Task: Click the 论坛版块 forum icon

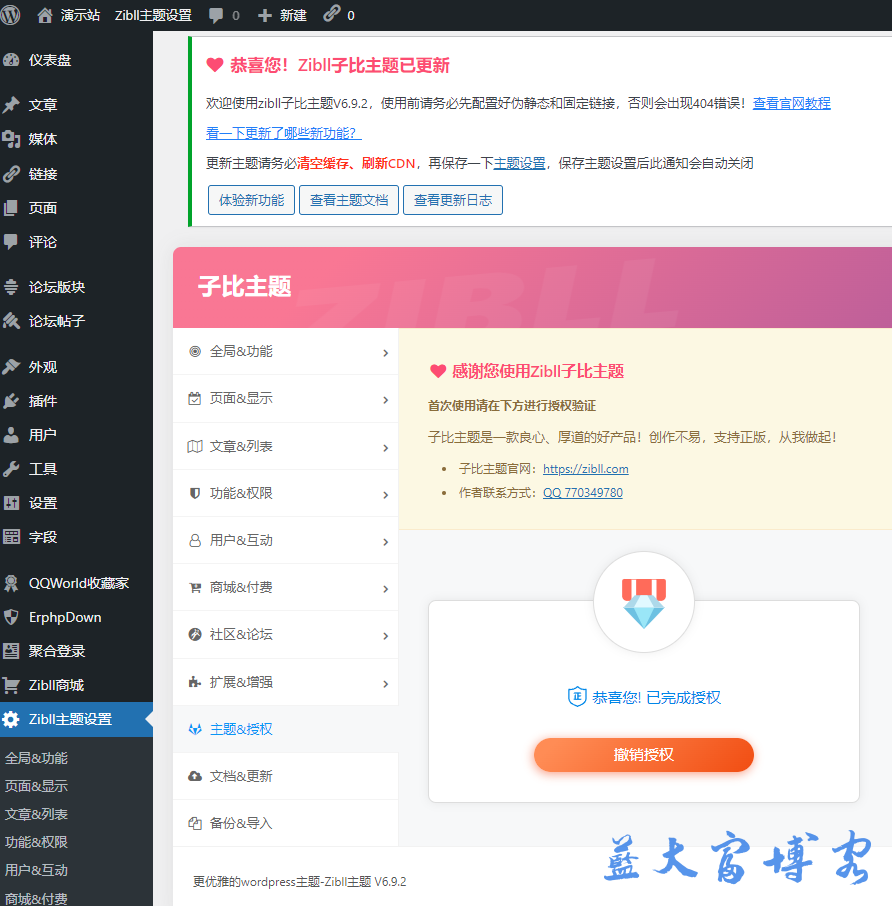Action: 10,287
